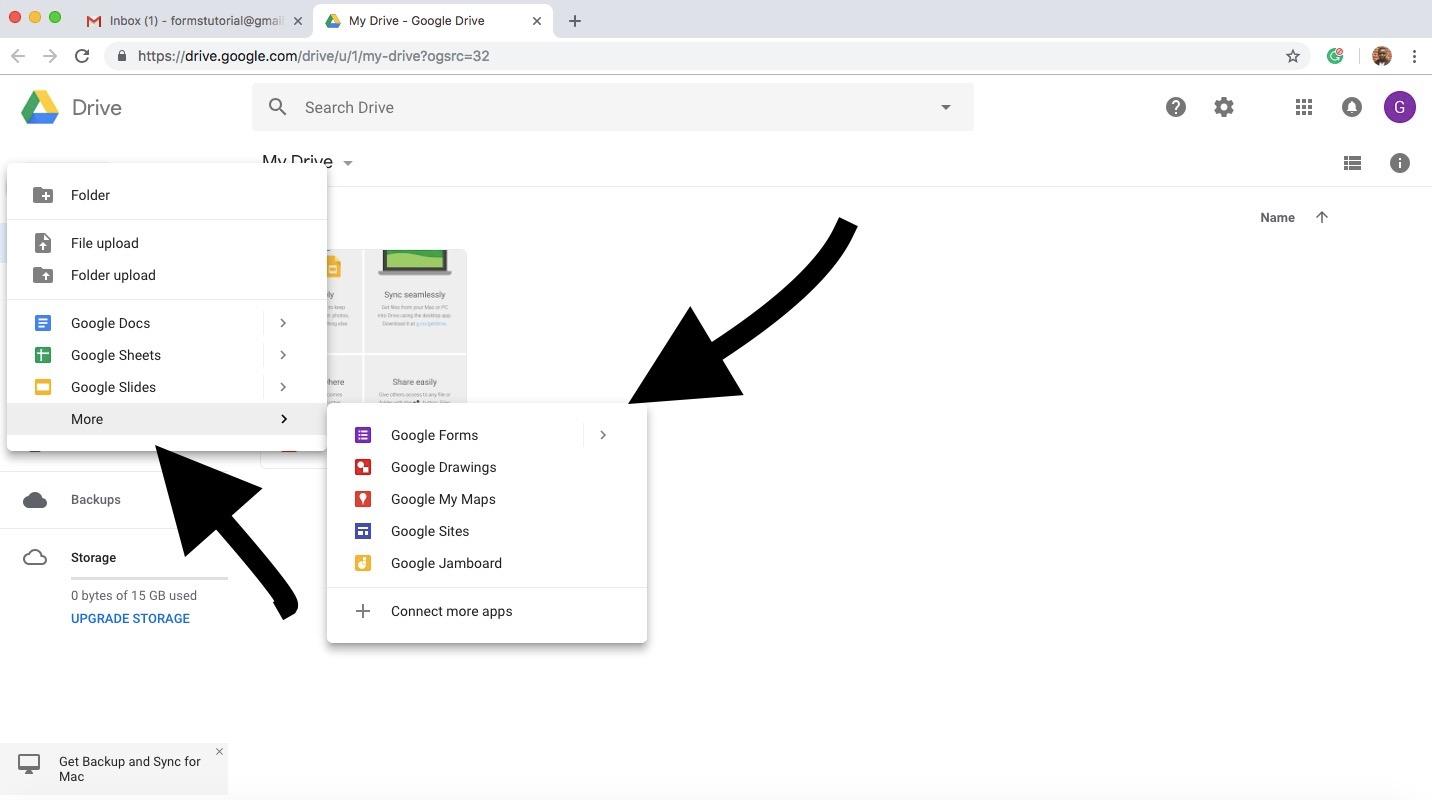Choose Google Sites from the submenu

(x=487, y=531)
